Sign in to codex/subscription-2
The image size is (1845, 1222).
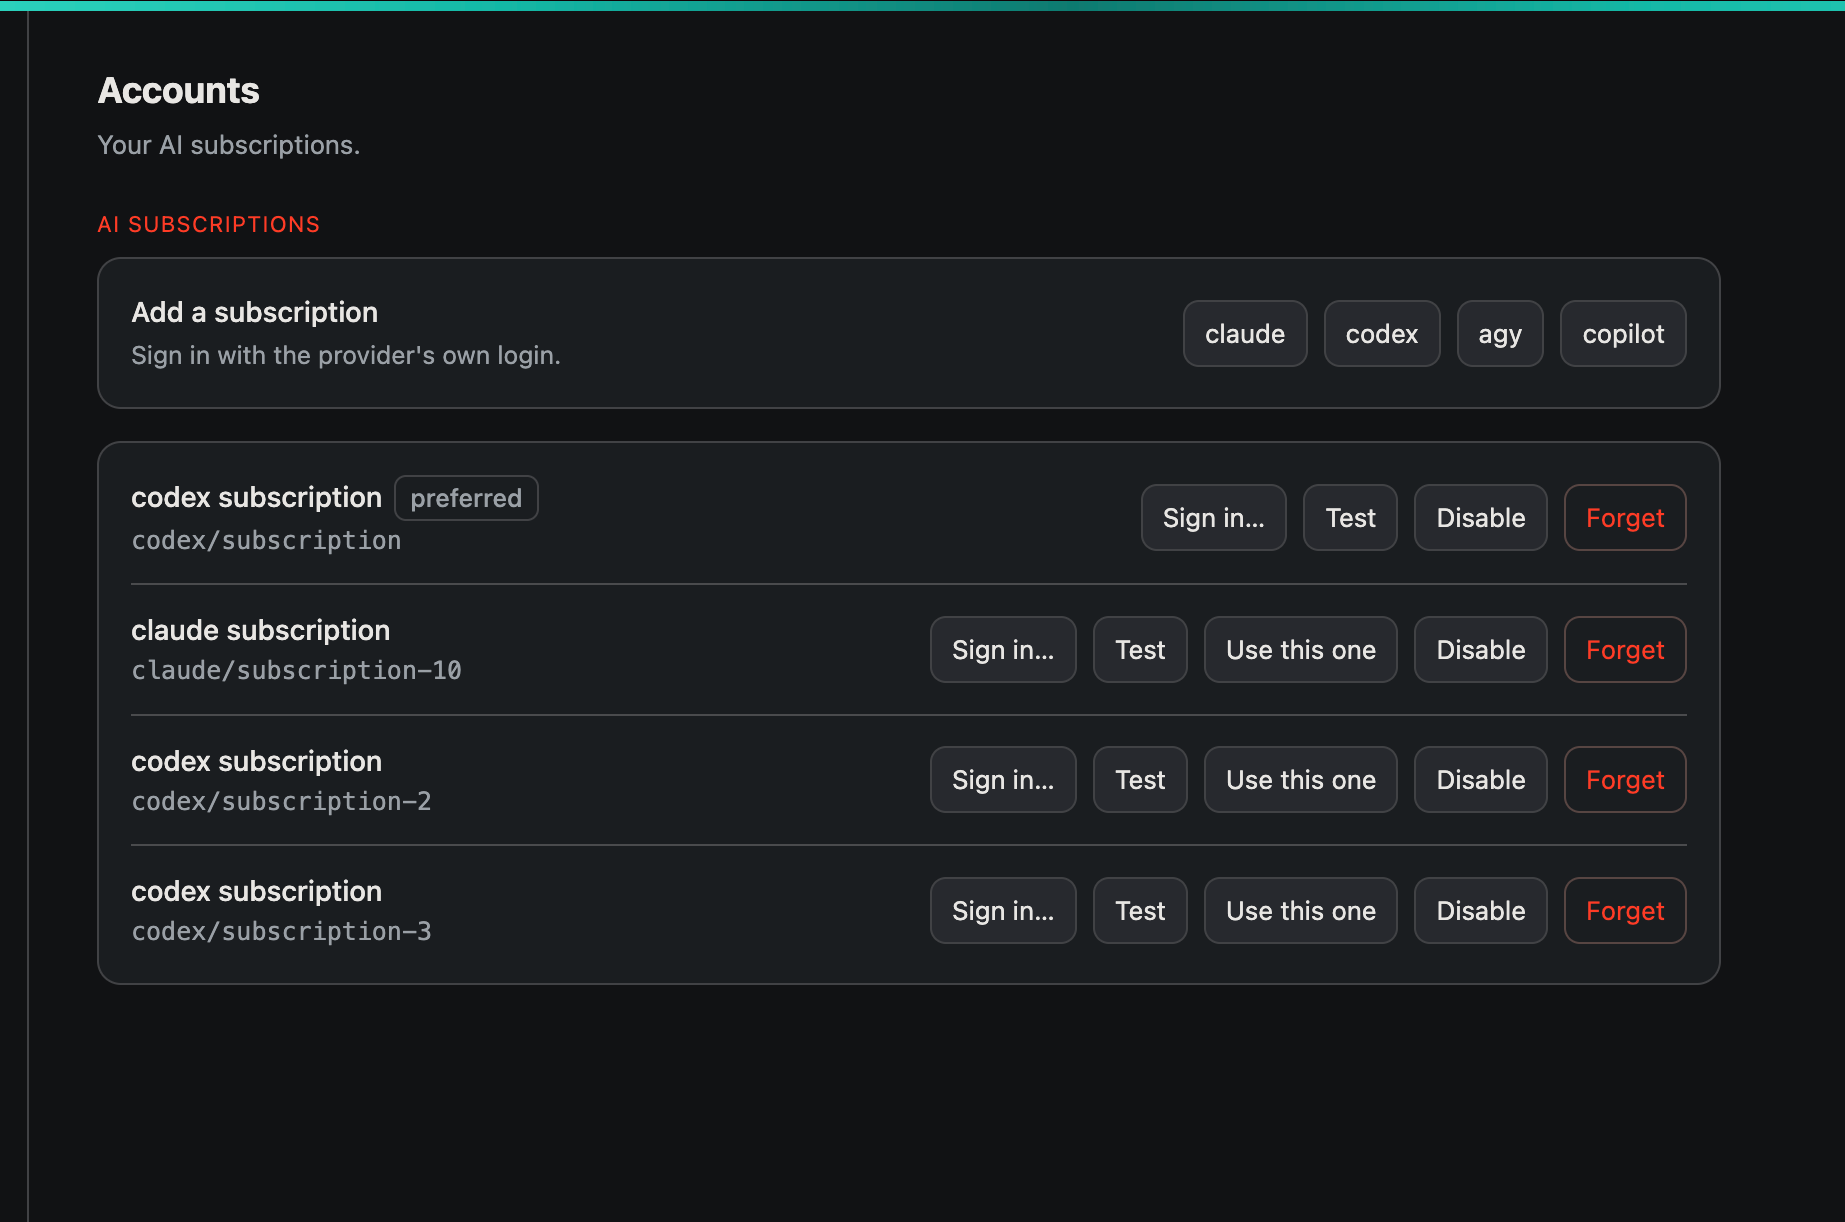pos(1003,780)
